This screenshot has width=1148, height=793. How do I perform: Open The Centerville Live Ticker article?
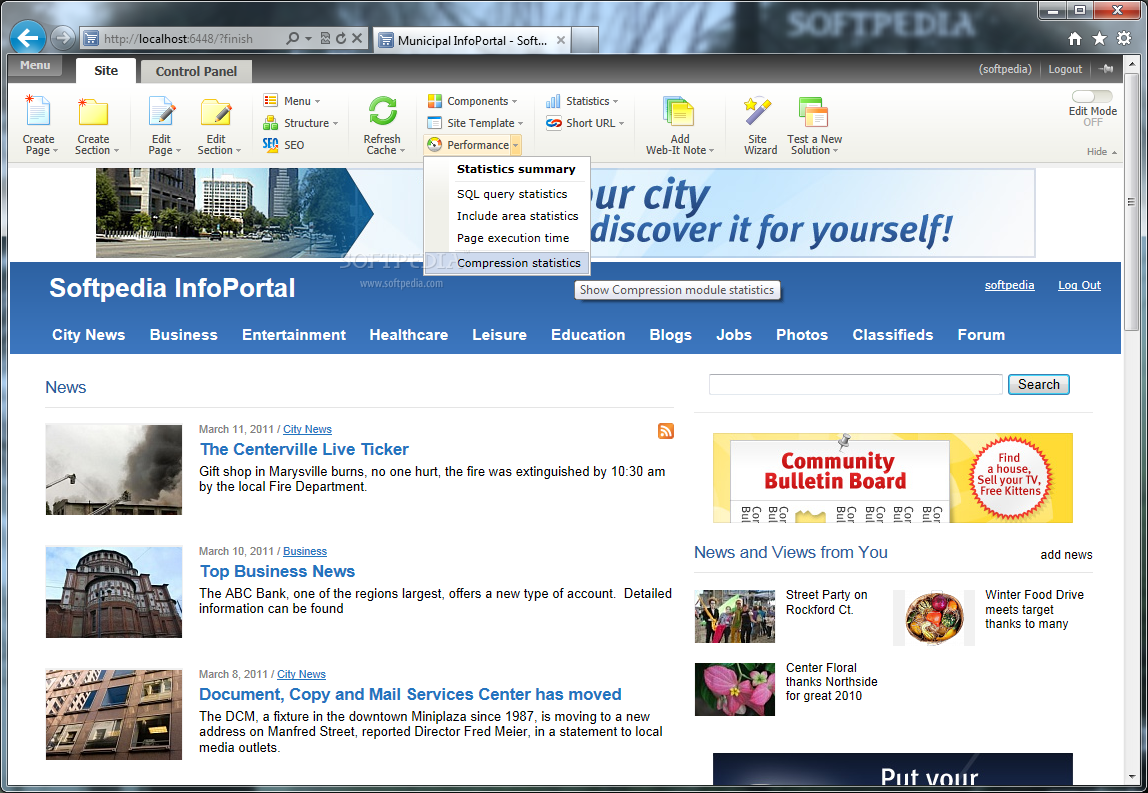click(304, 449)
